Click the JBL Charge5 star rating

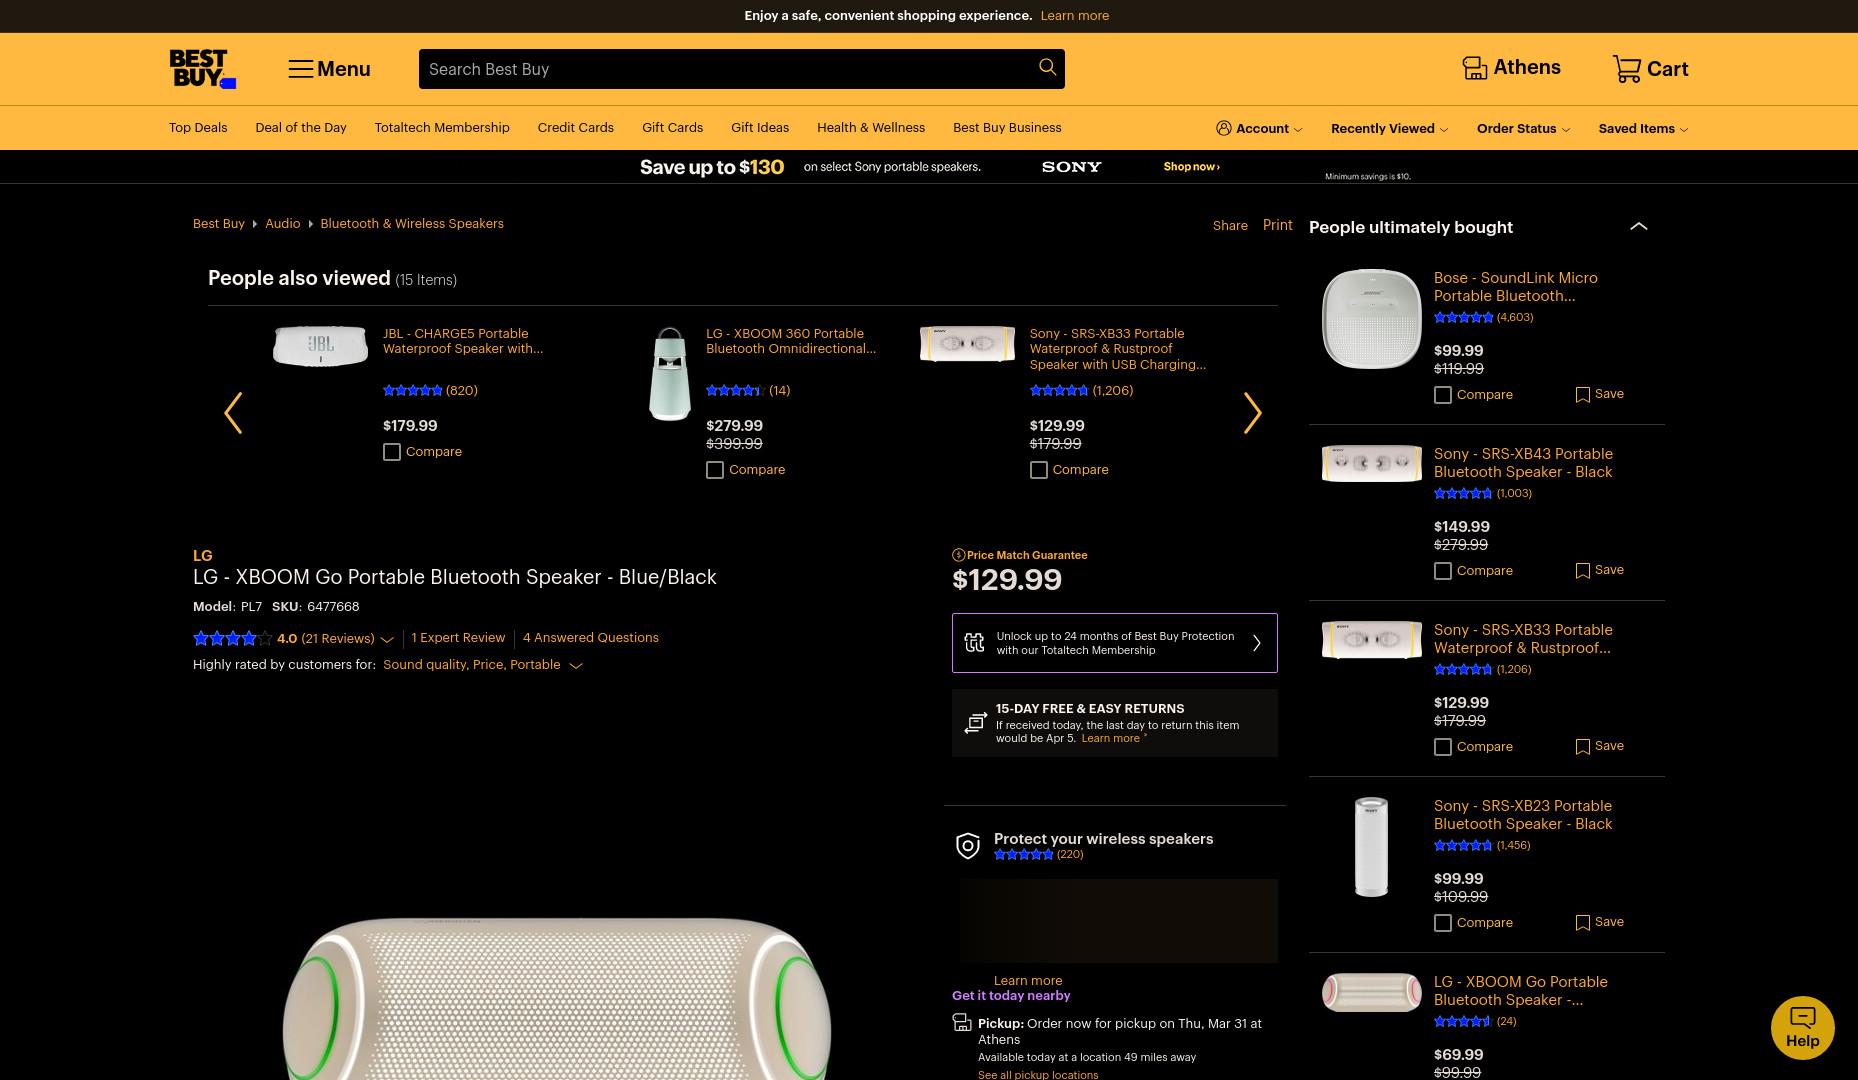click(x=412, y=391)
